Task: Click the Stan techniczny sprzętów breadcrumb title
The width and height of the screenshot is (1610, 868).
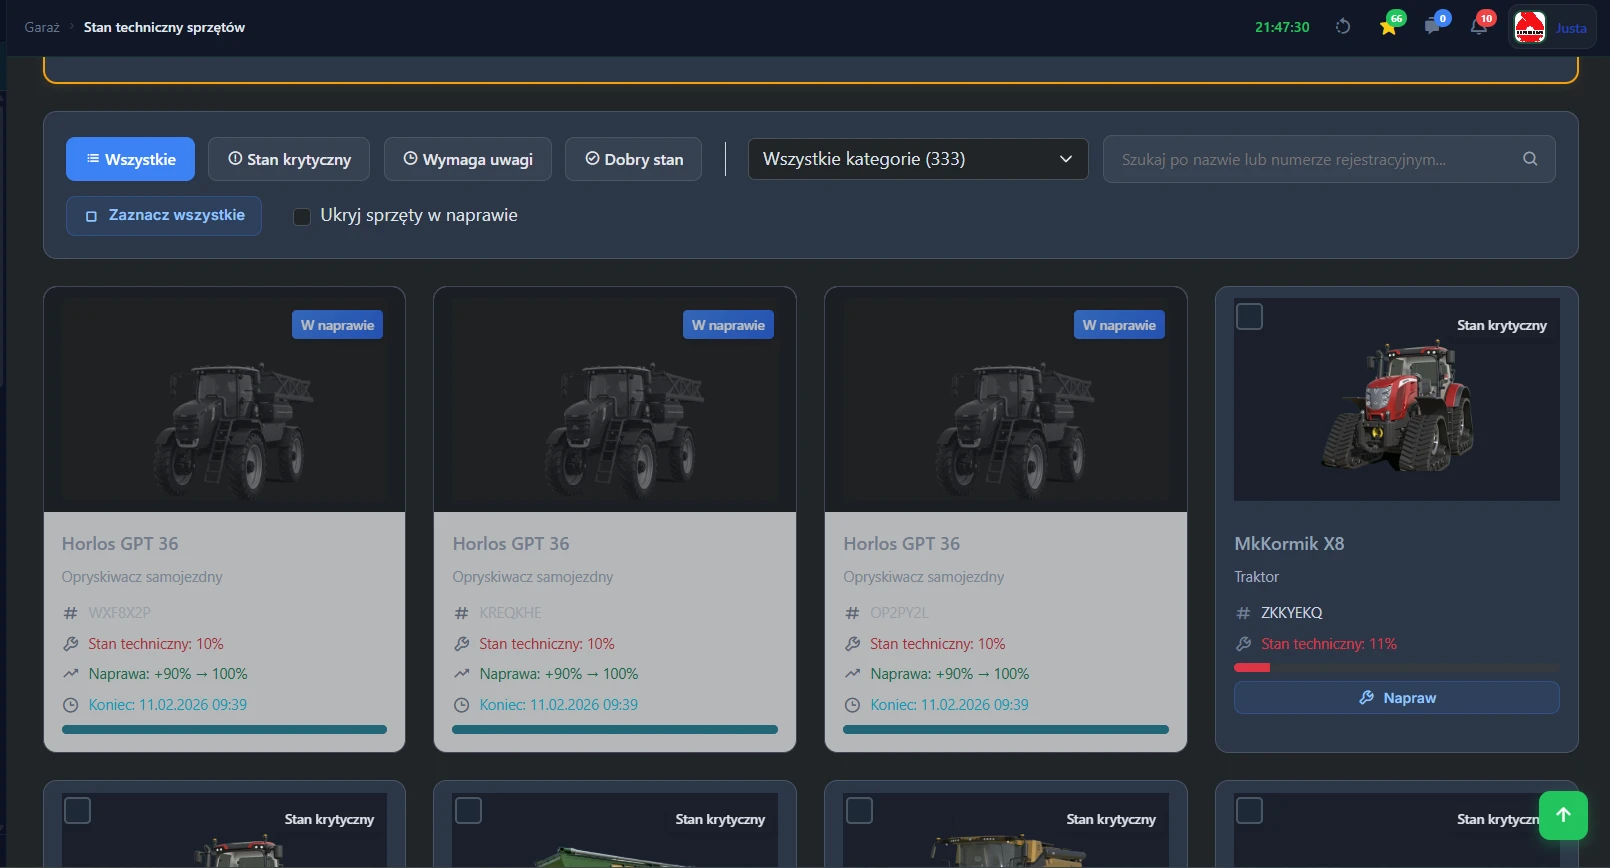Action: pos(164,27)
